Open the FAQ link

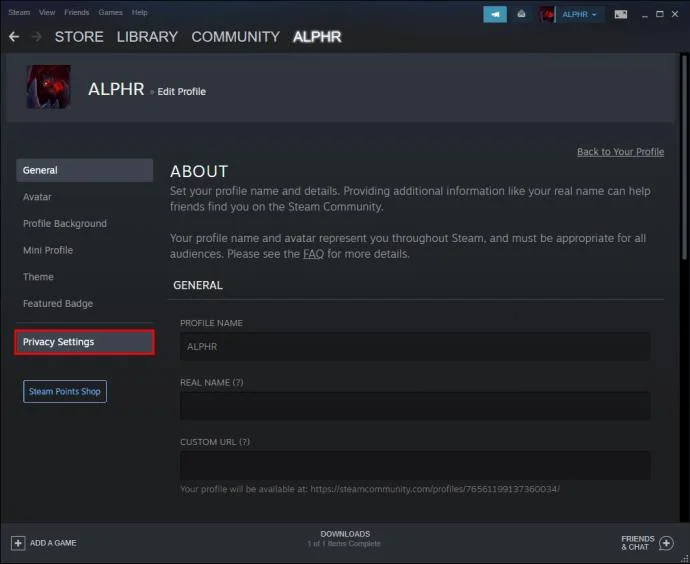pos(313,254)
